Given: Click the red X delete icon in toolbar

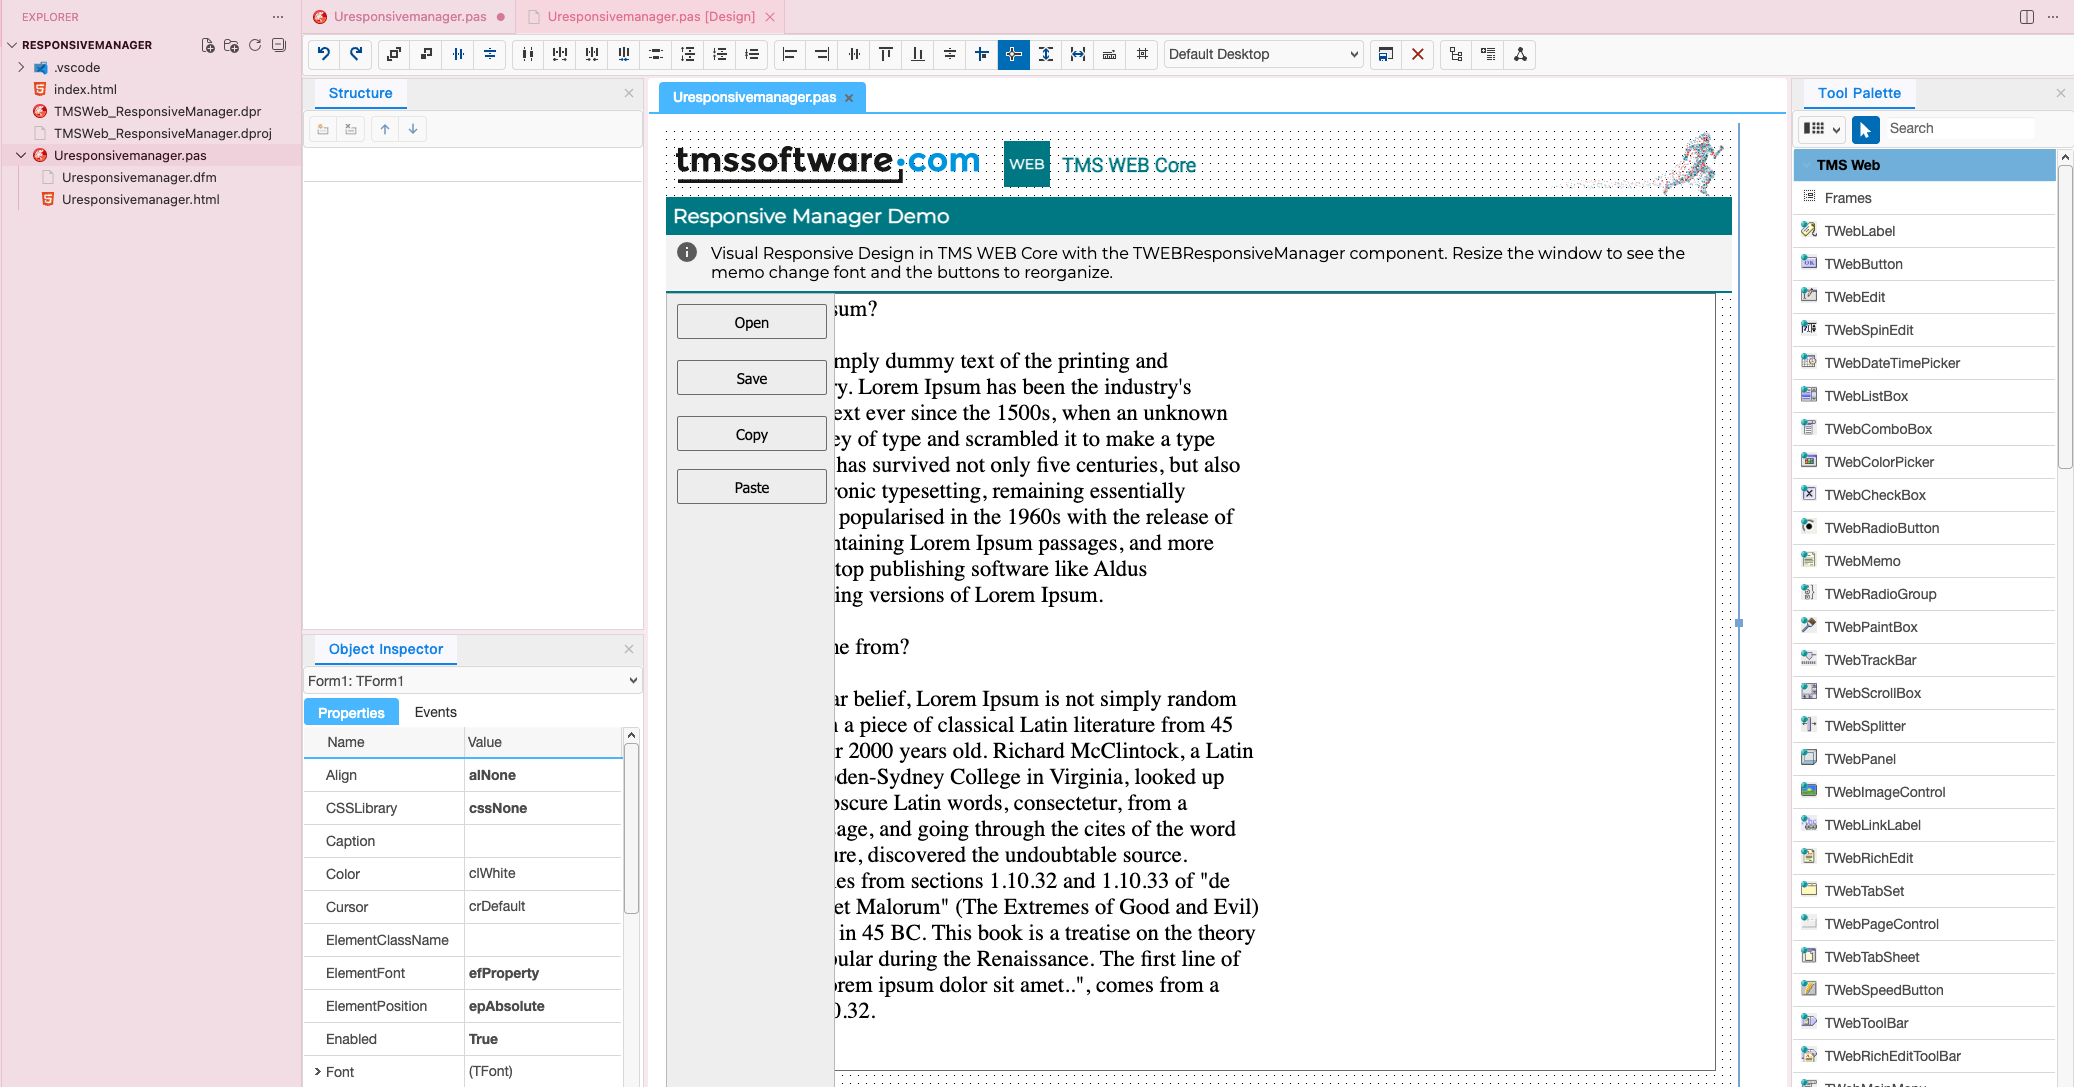Looking at the screenshot, I should (1417, 54).
